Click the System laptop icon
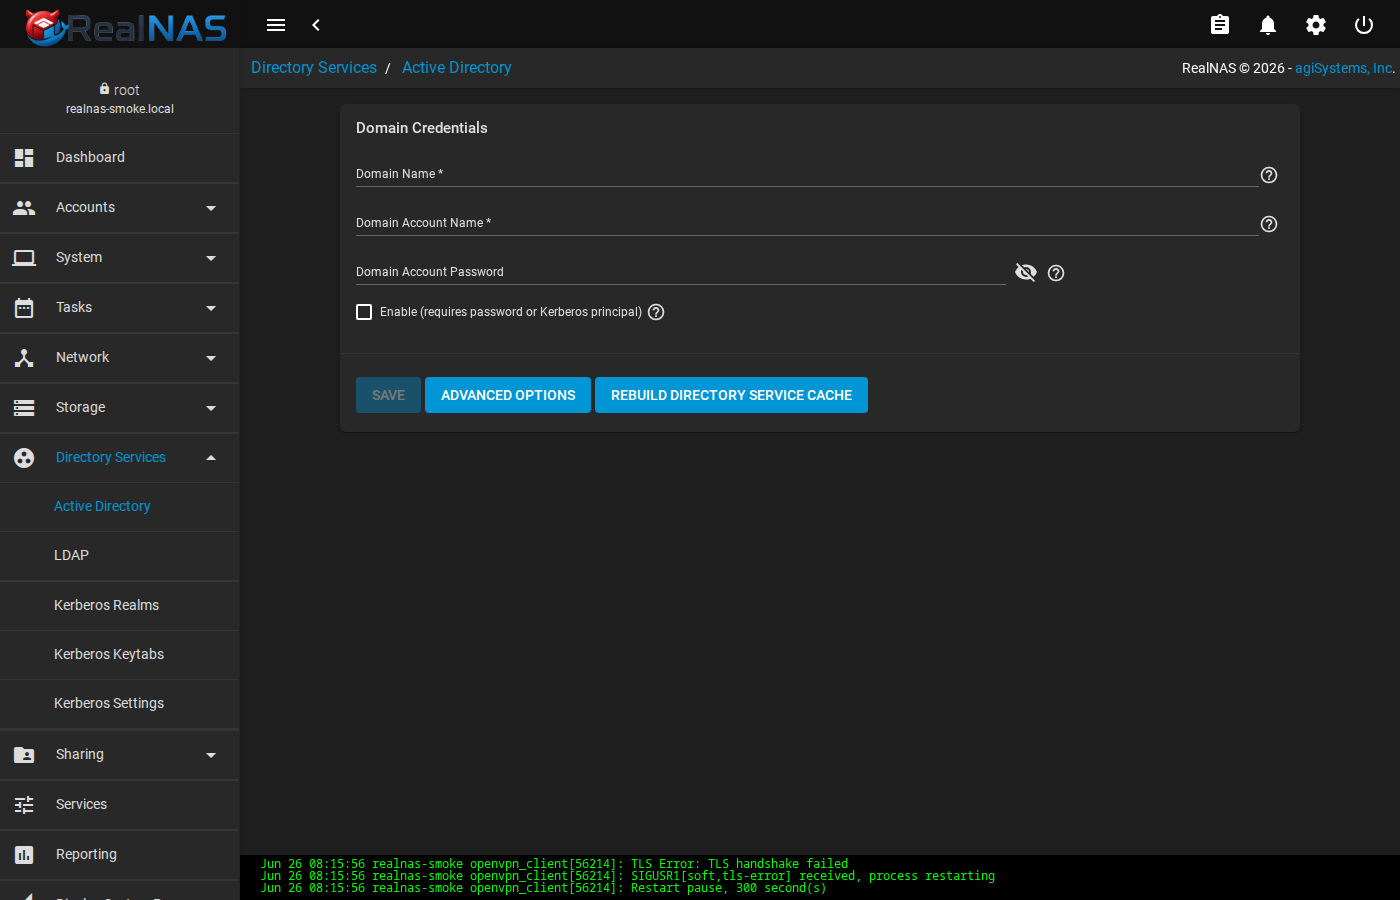Screen dimensions: 1400x900 [24, 258]
